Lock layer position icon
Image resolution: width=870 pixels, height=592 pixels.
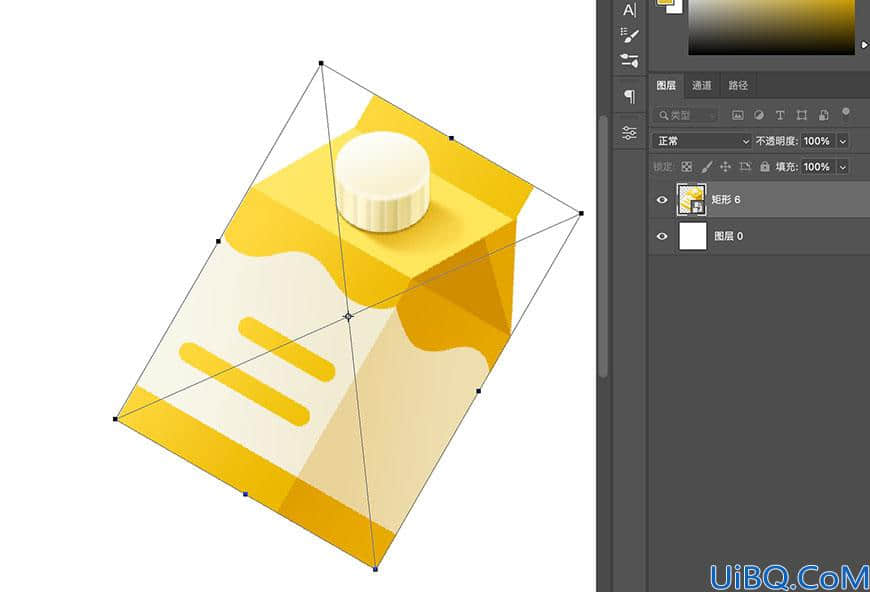point(725,166)
